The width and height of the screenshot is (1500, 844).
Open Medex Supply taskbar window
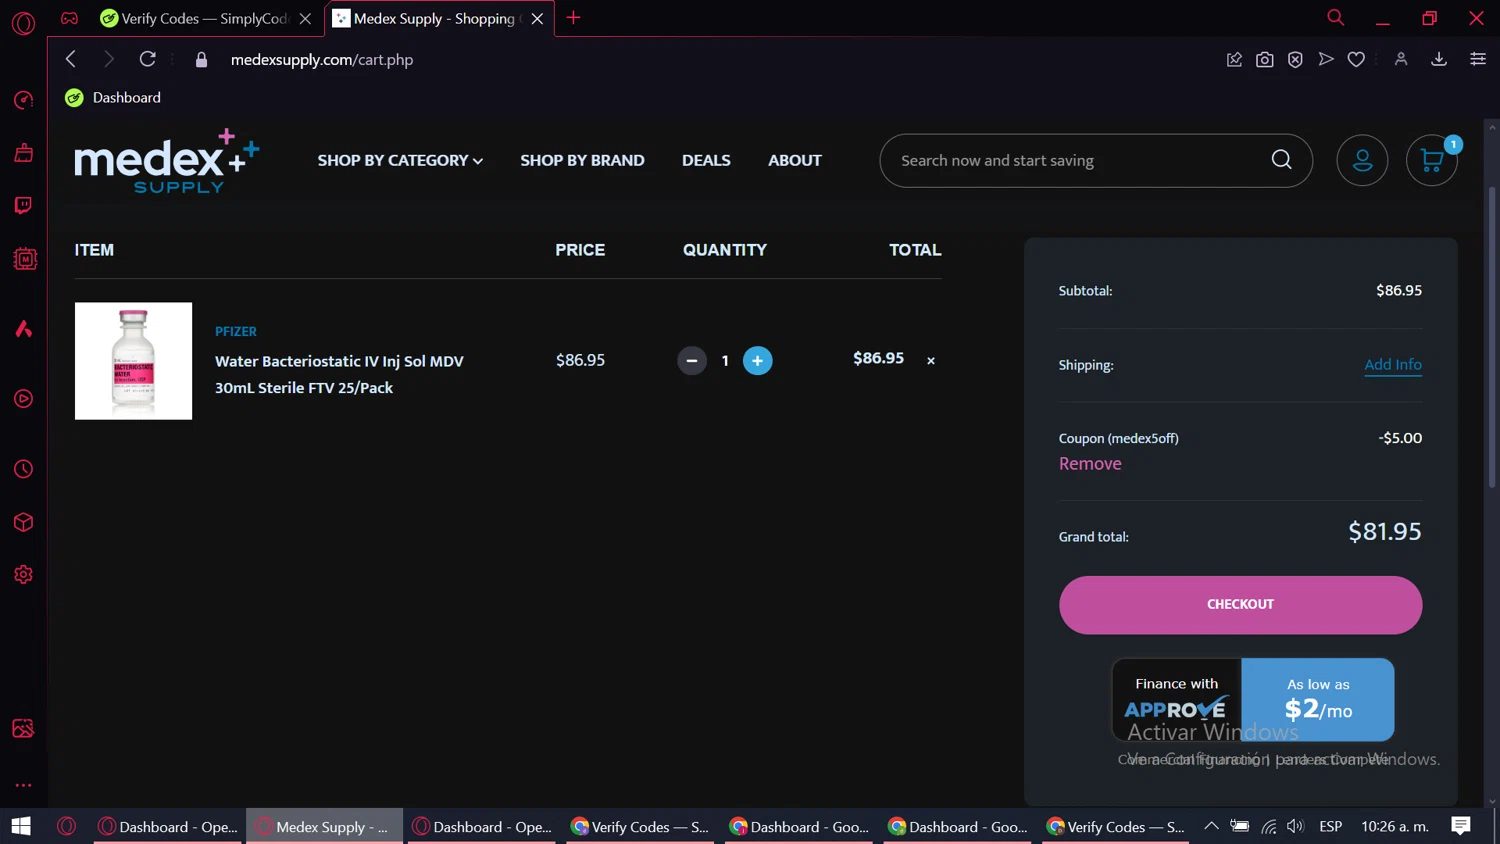click(x=324, y=826)
